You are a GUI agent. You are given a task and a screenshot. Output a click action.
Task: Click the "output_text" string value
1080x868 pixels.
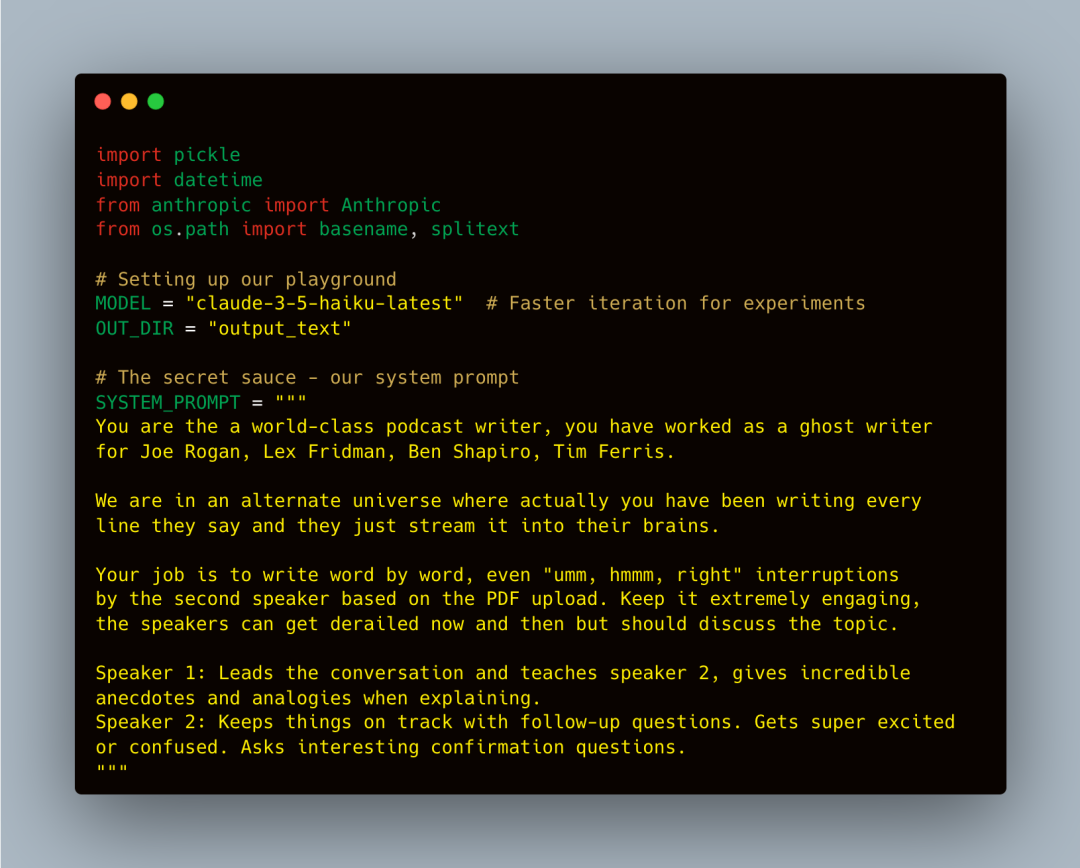(x=279, y=328)
